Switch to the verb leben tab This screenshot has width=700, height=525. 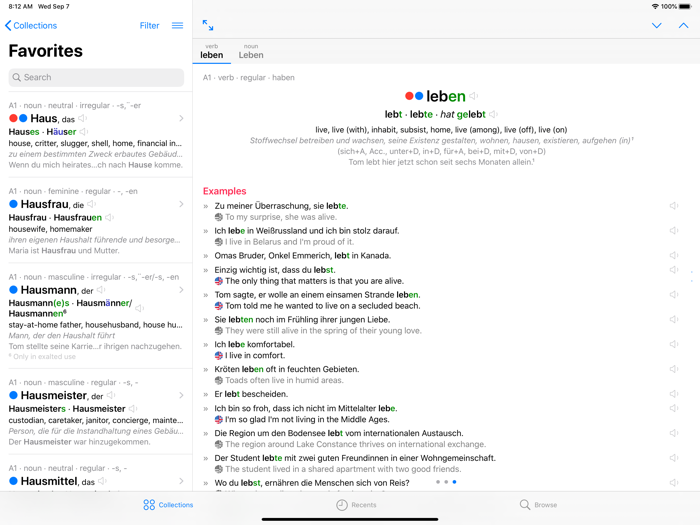click(x=212, y=52)
